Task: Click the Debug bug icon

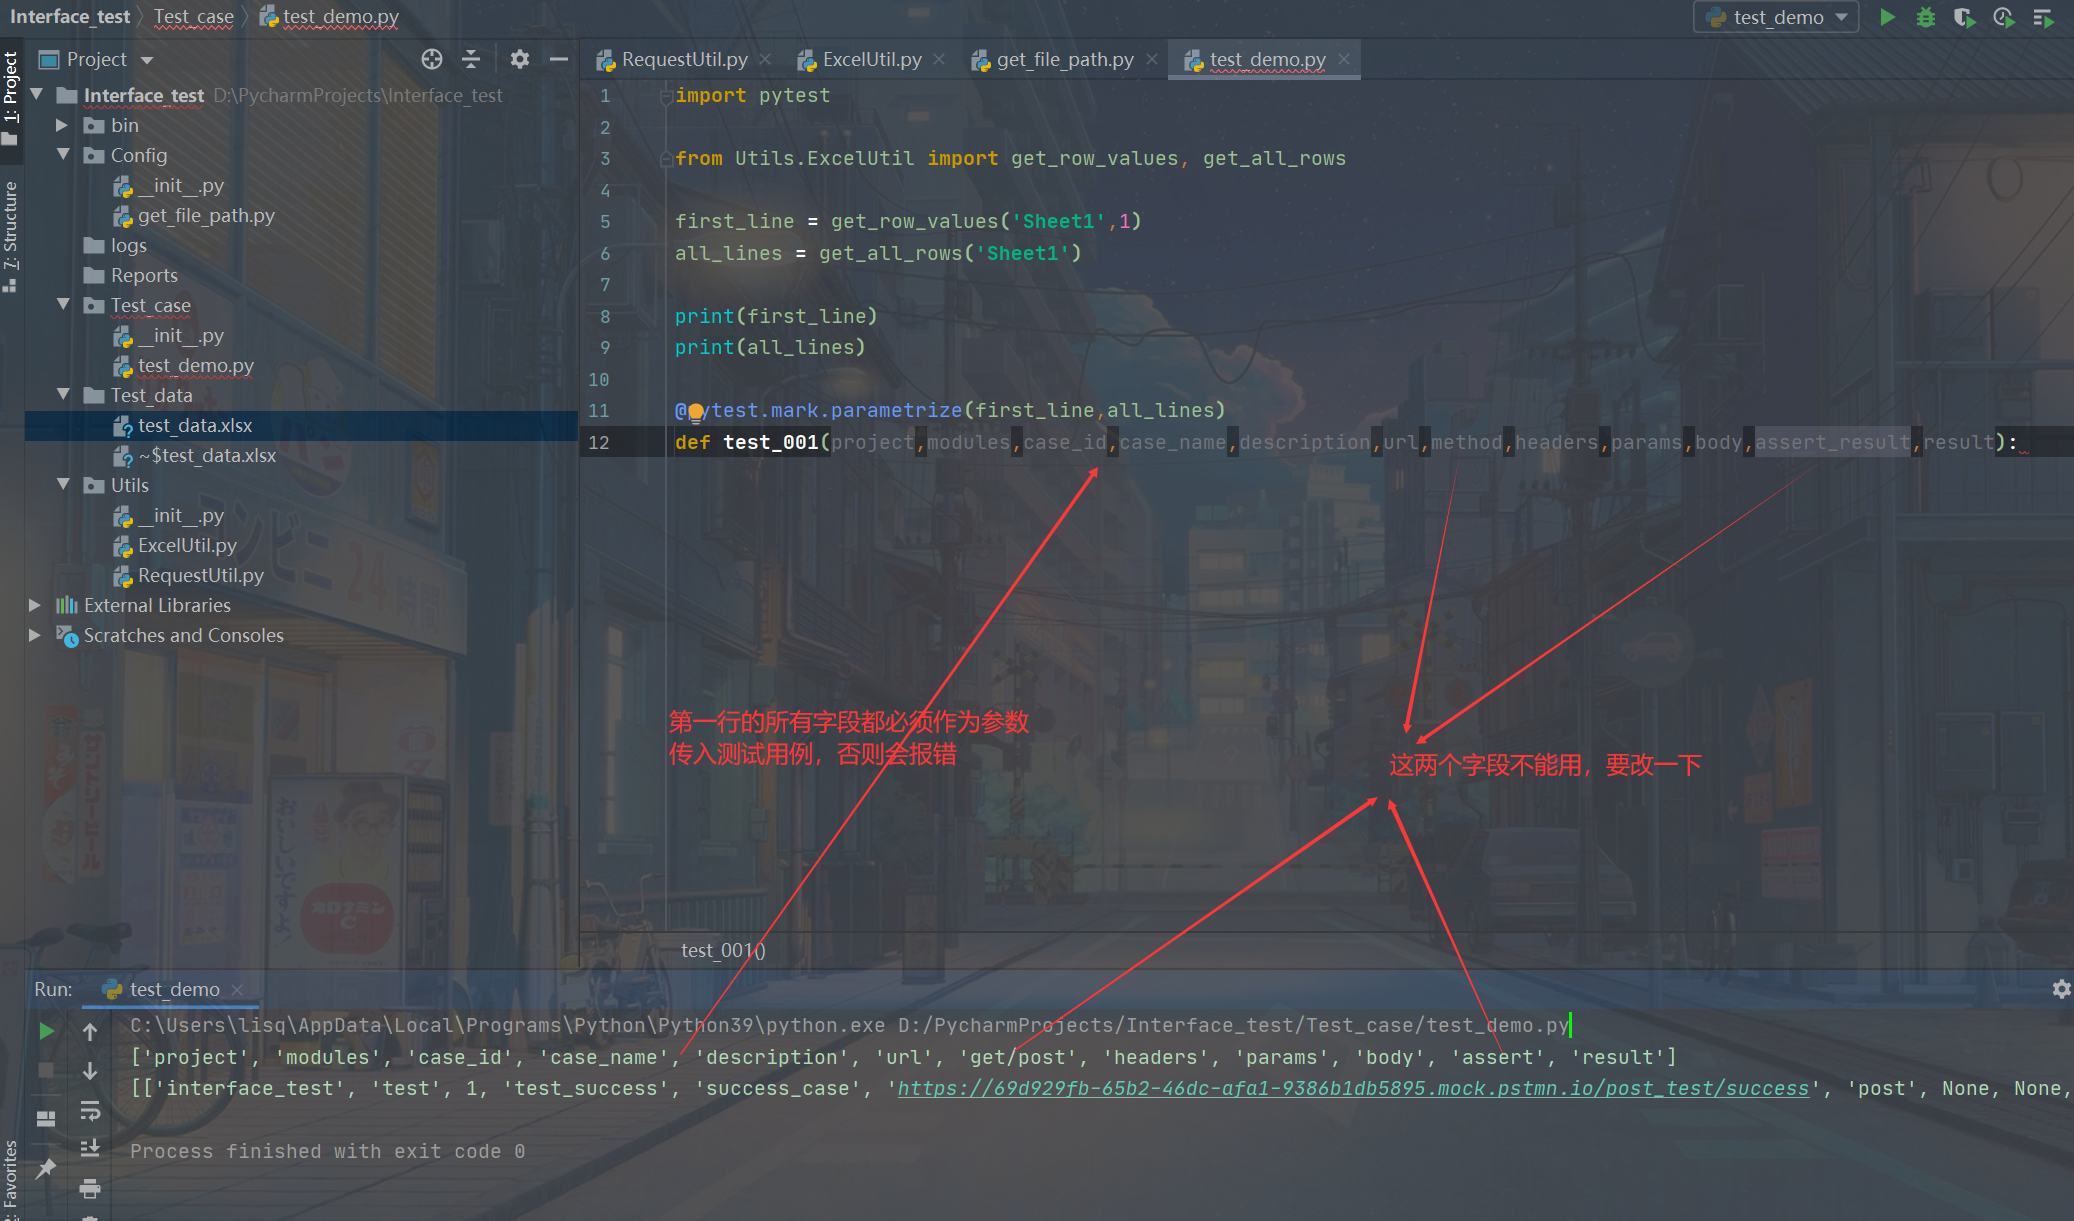Action: 1925,17
